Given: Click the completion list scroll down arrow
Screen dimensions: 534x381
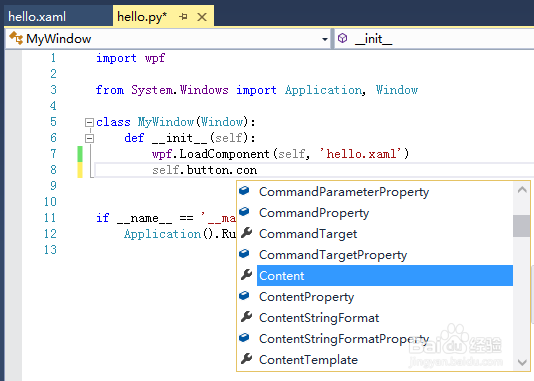Looking at the screenshot, I should [522, 362].
